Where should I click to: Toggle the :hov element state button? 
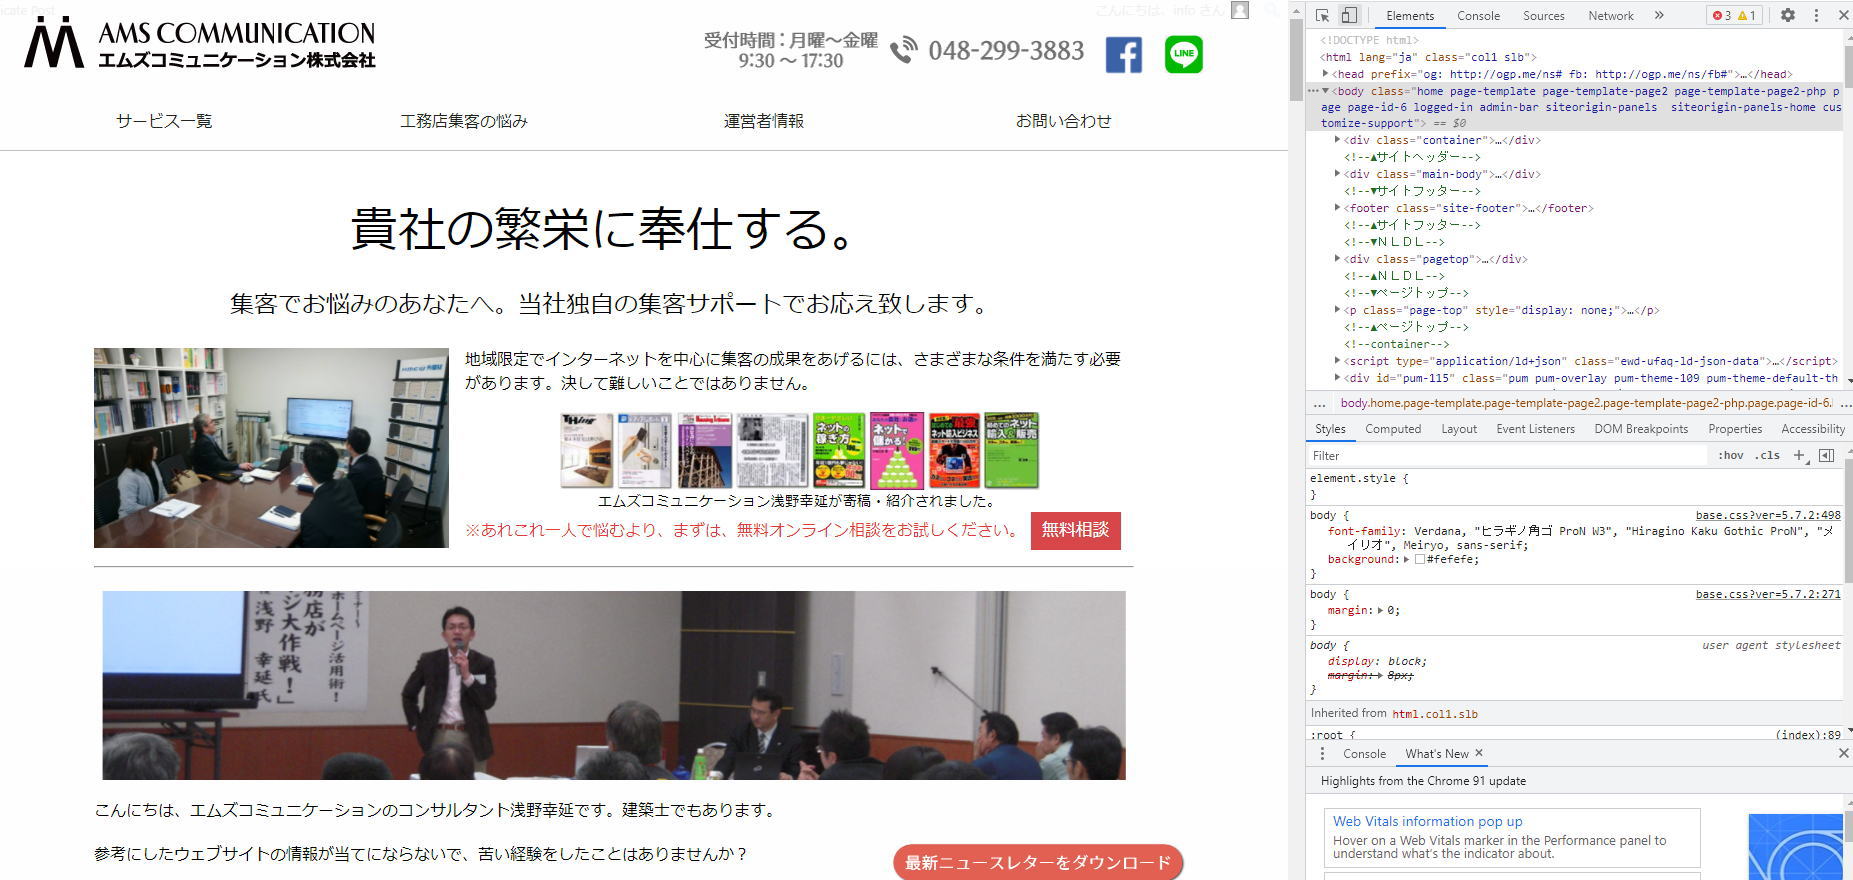[1731, 456]
